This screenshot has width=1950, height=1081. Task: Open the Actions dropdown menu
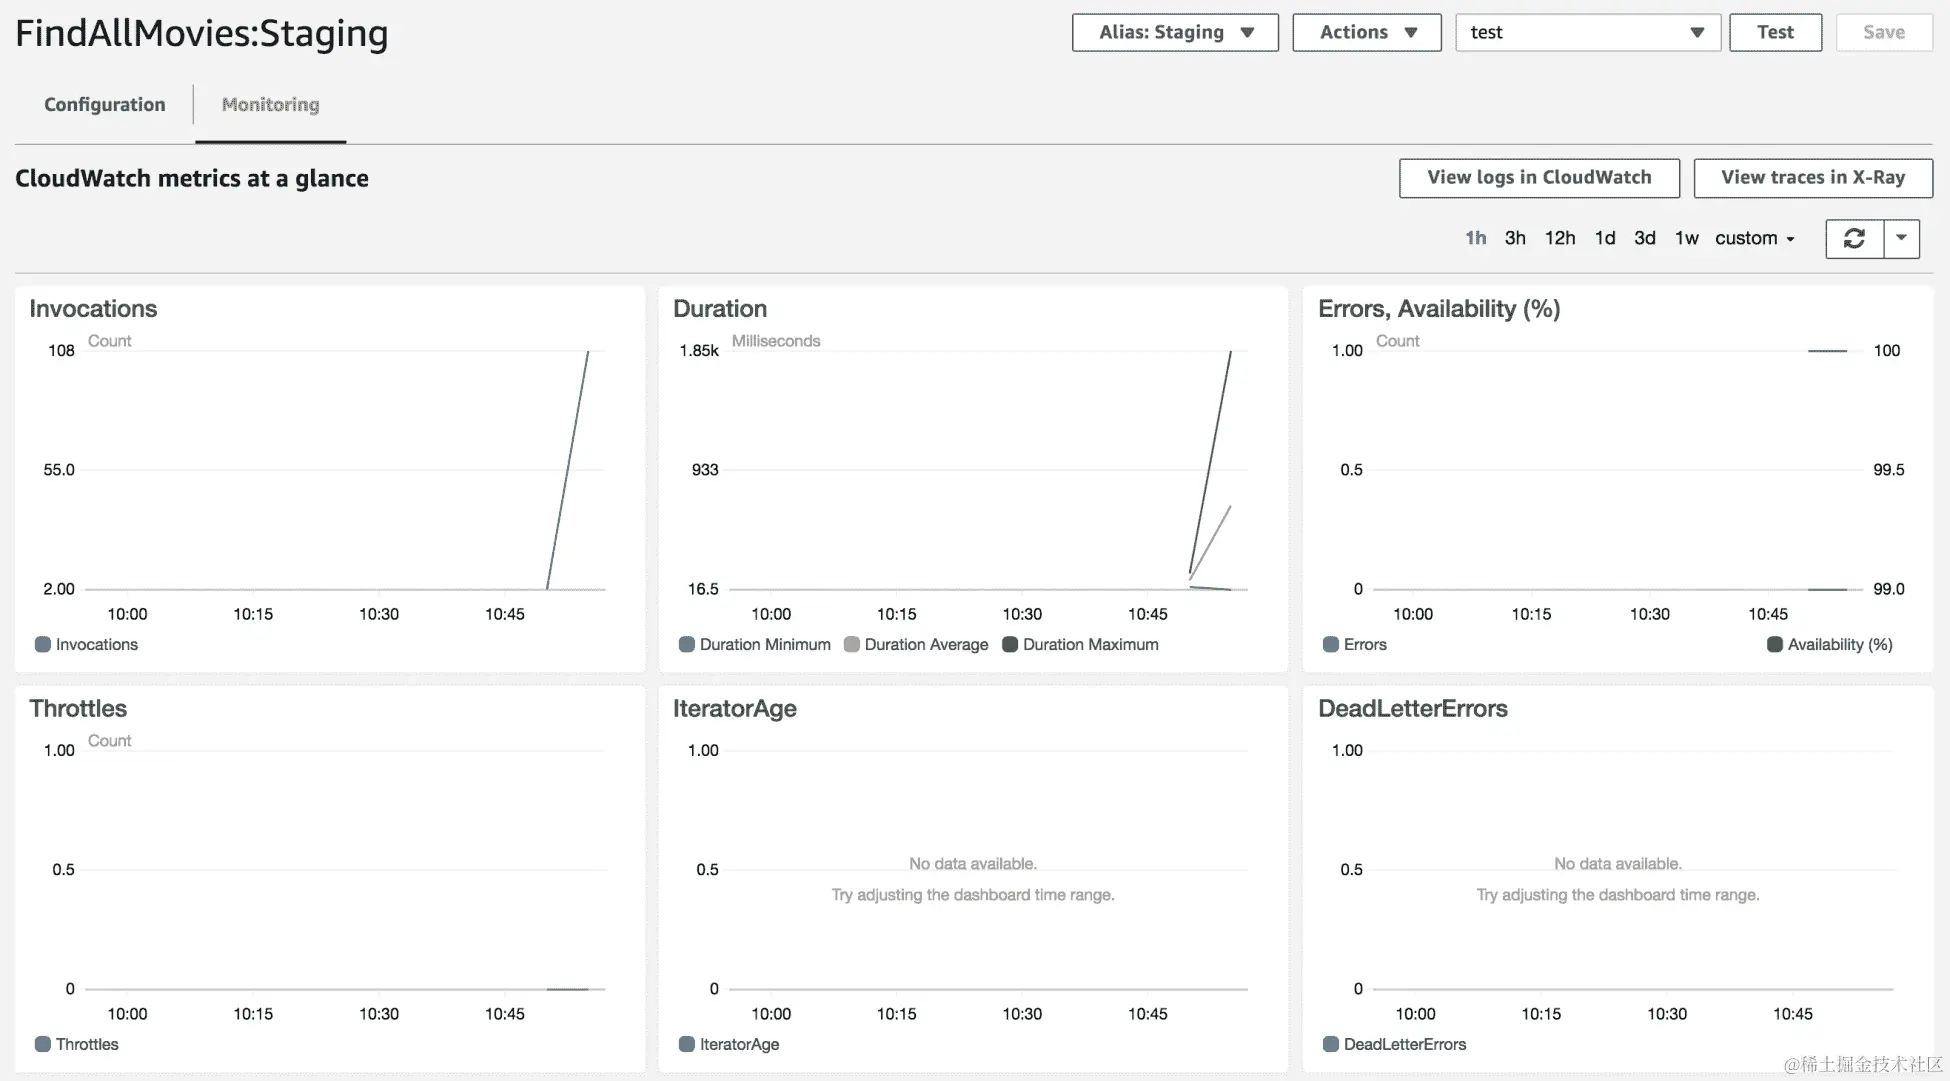[1366, 32]
